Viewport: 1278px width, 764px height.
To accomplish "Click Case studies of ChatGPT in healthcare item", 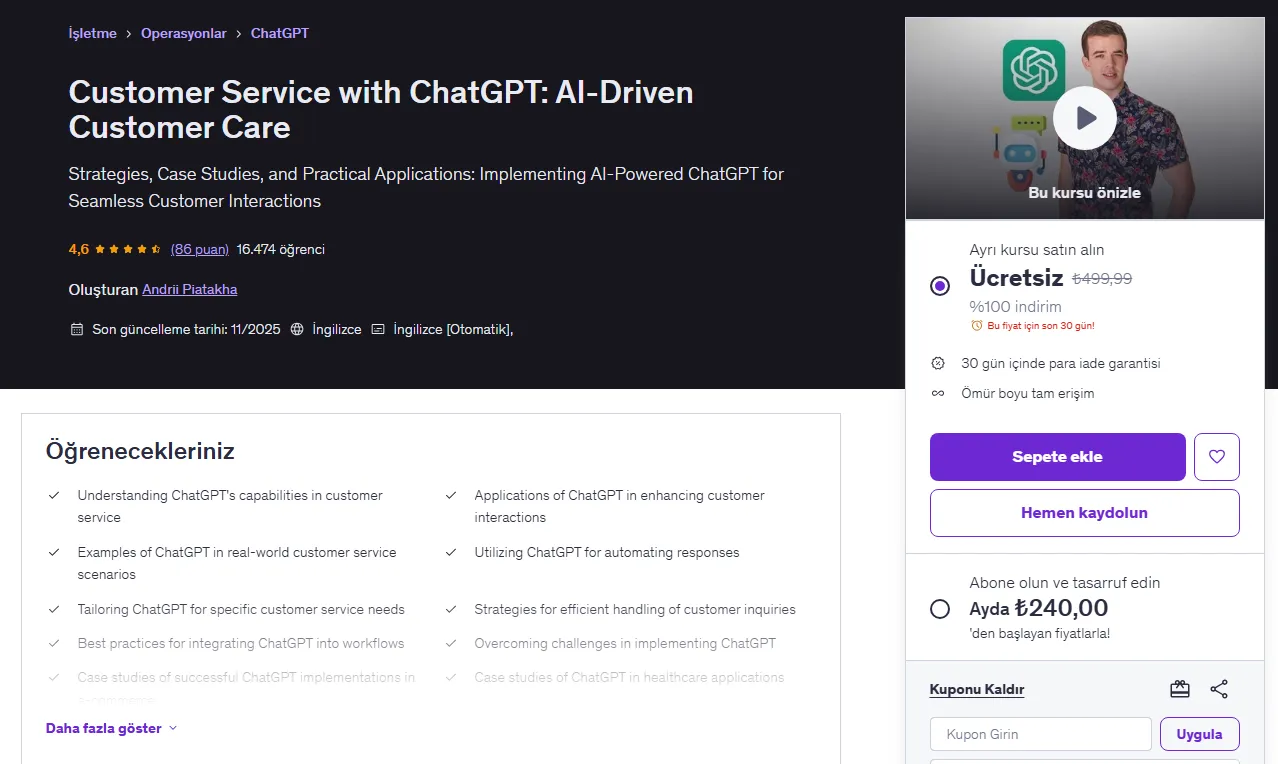I will [x=629, y=677].
